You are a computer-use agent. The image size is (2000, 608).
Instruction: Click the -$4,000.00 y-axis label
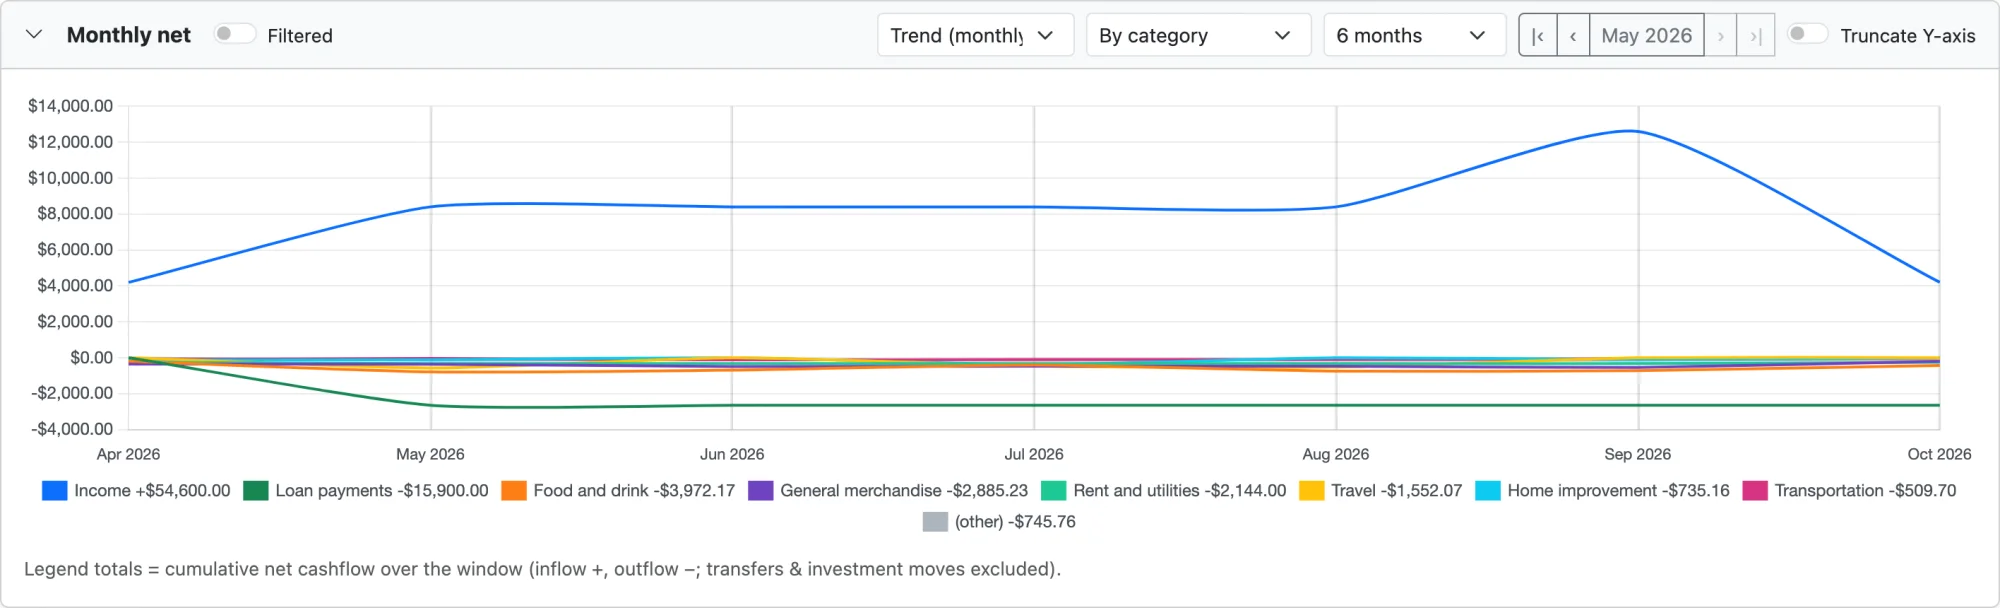point(73,429)
